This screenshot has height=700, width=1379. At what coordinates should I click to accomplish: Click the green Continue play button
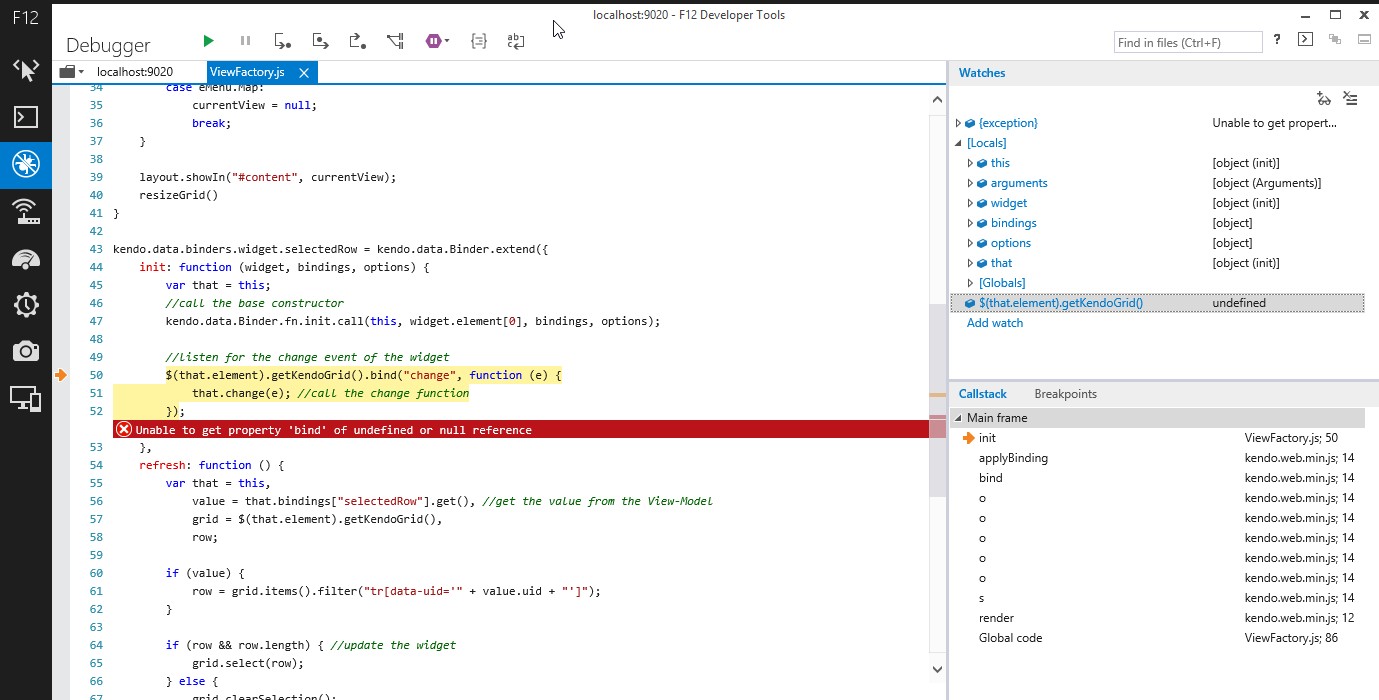tap(208, 41)
